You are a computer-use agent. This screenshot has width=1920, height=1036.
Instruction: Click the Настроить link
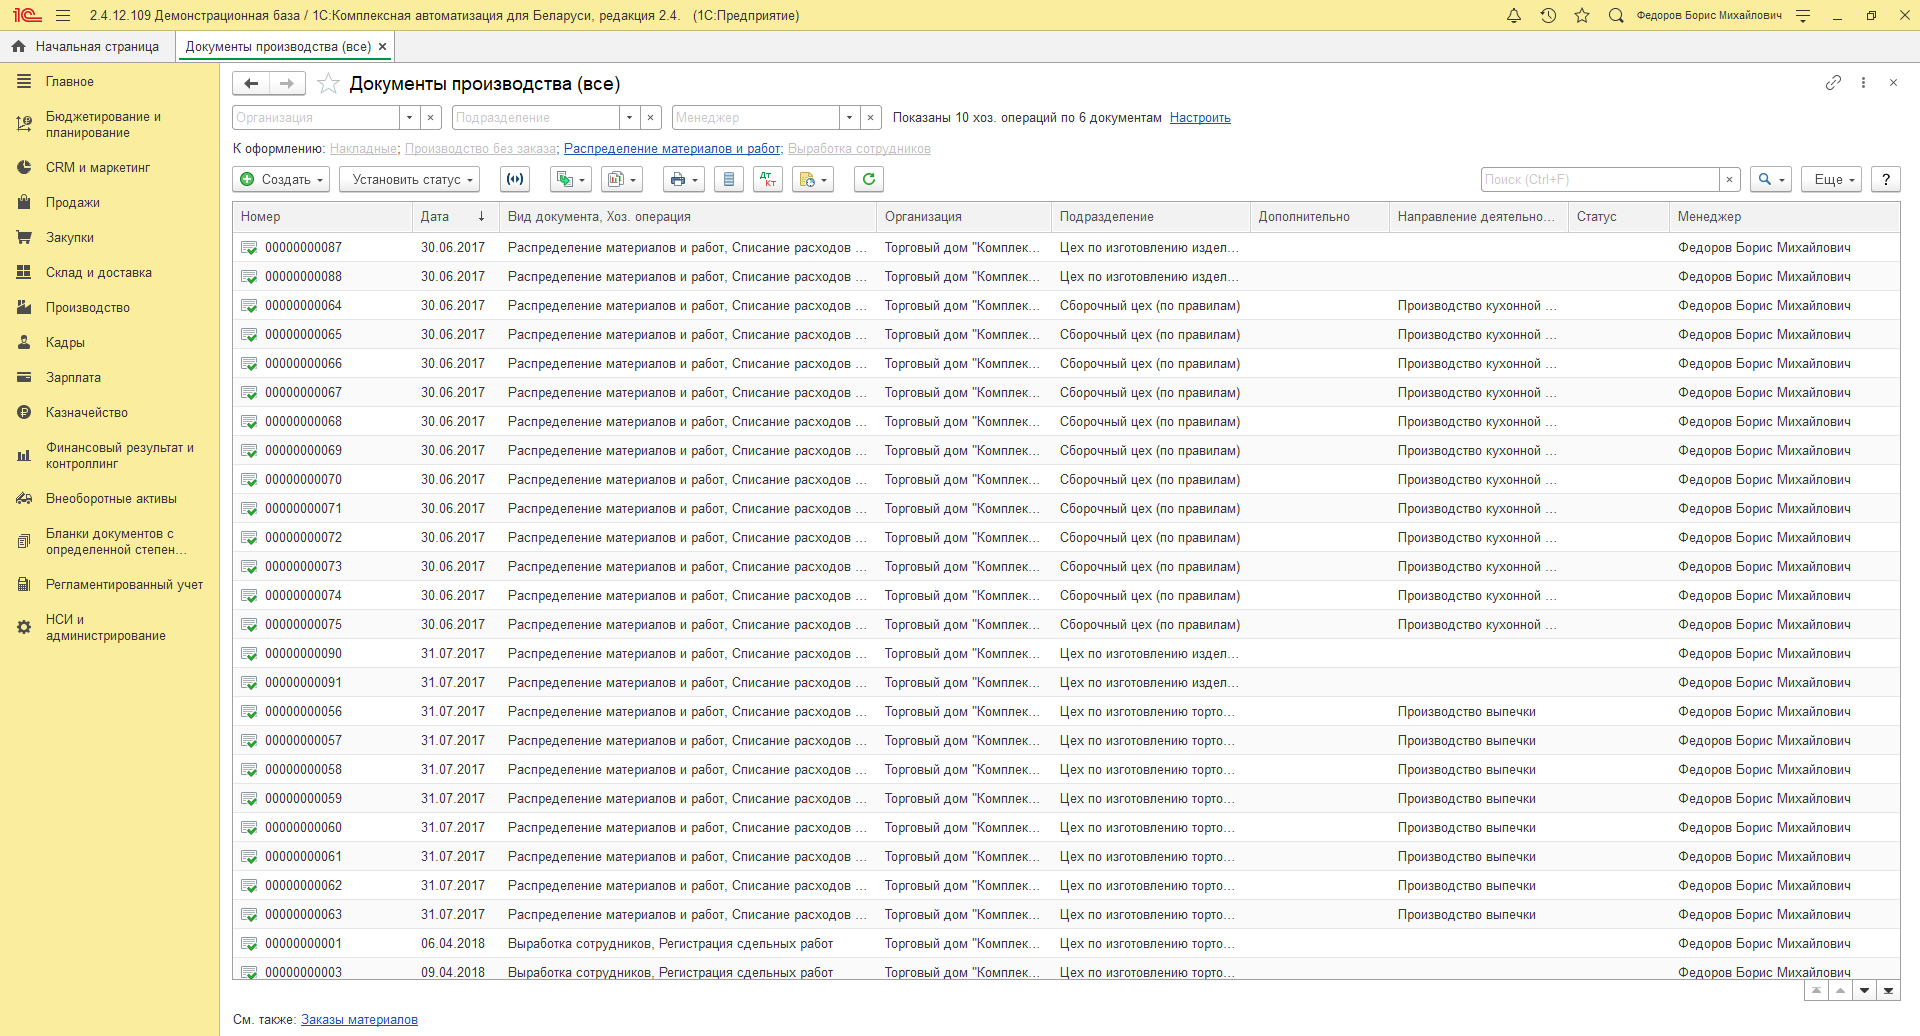click(1199, 118)
